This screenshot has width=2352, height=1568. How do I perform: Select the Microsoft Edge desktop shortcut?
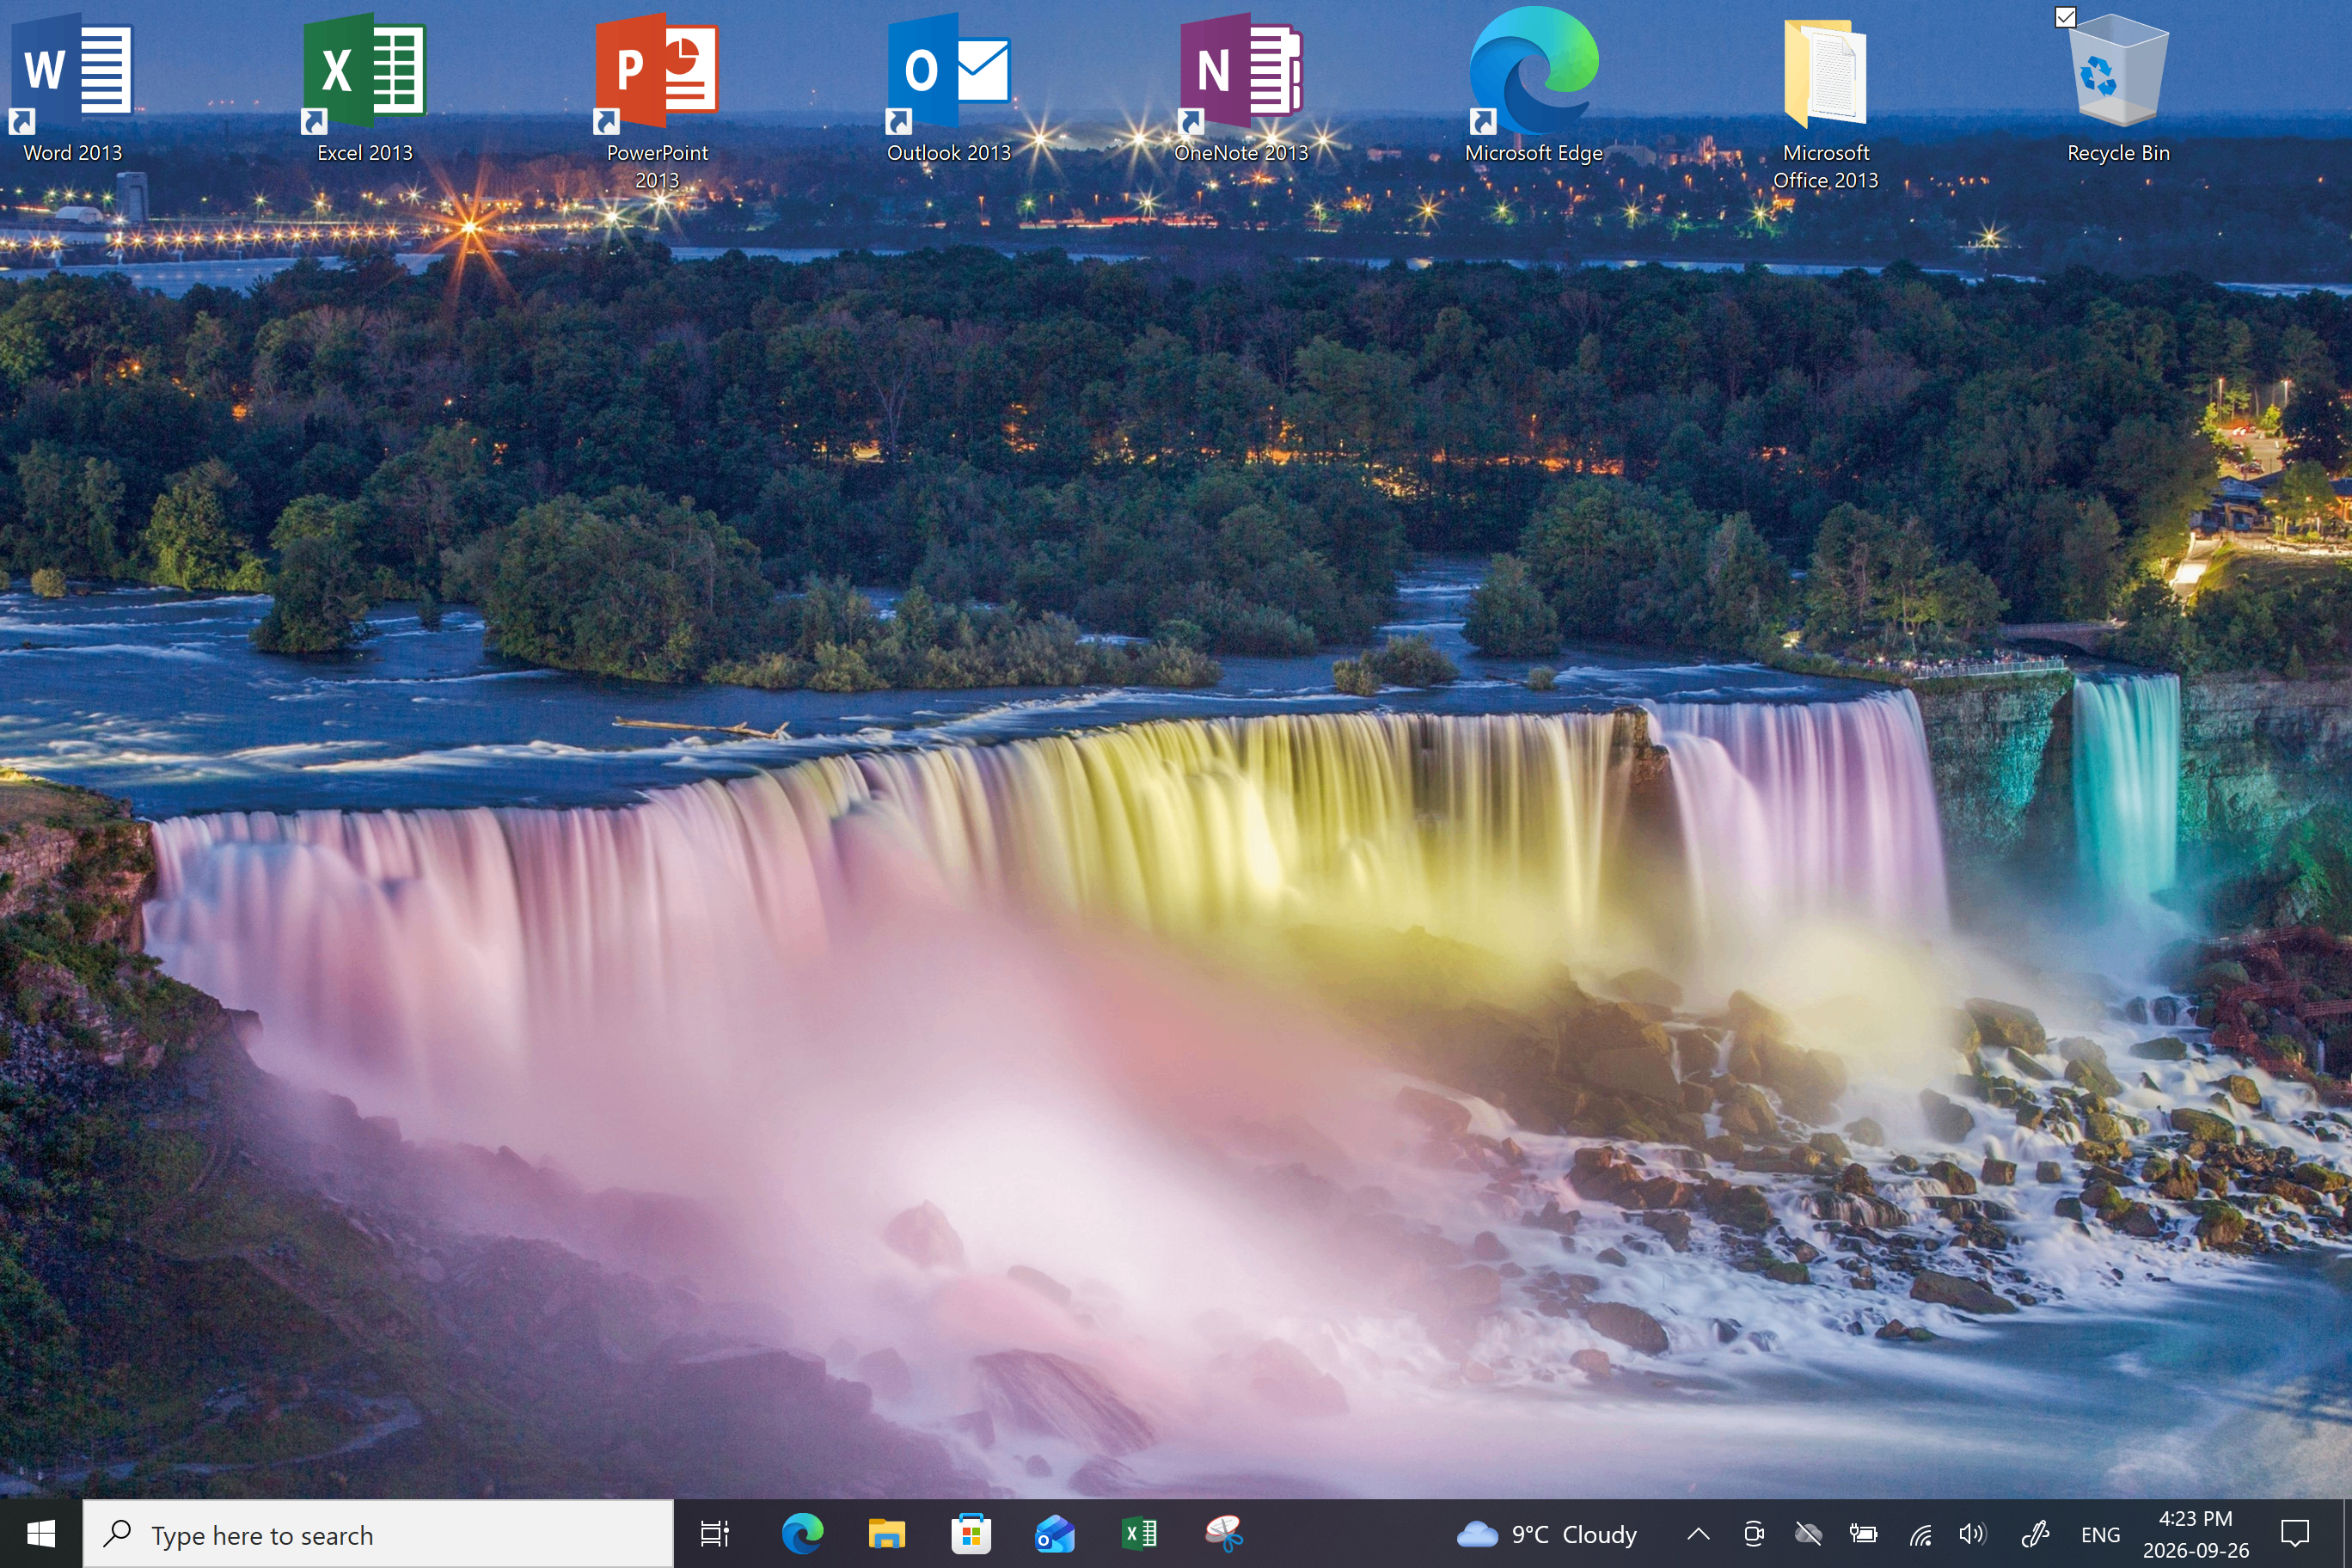tap(1533, 85)
